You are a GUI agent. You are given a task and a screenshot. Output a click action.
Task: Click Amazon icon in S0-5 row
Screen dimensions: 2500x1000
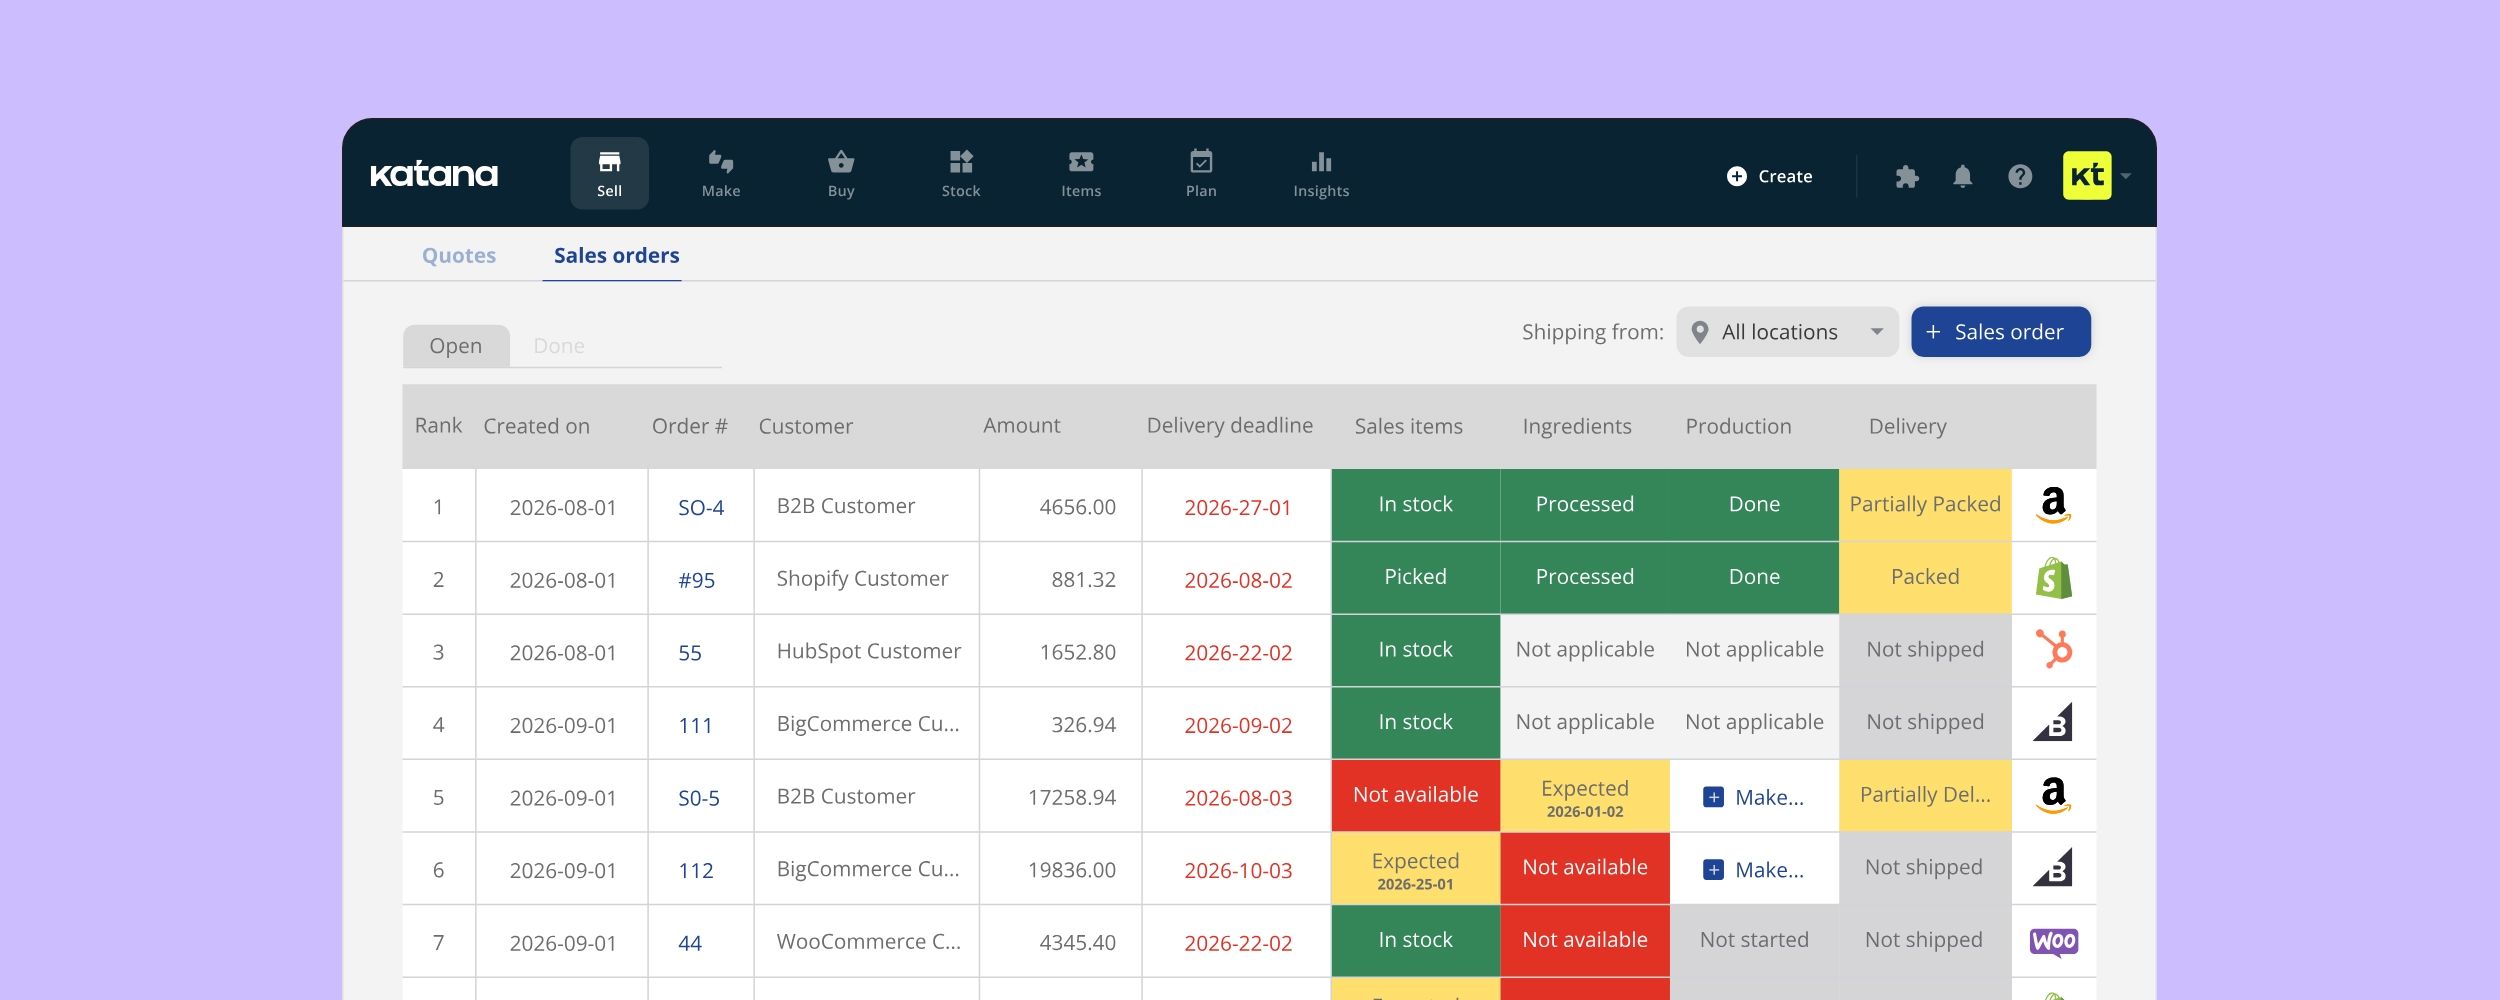(x=2053, y=795)
